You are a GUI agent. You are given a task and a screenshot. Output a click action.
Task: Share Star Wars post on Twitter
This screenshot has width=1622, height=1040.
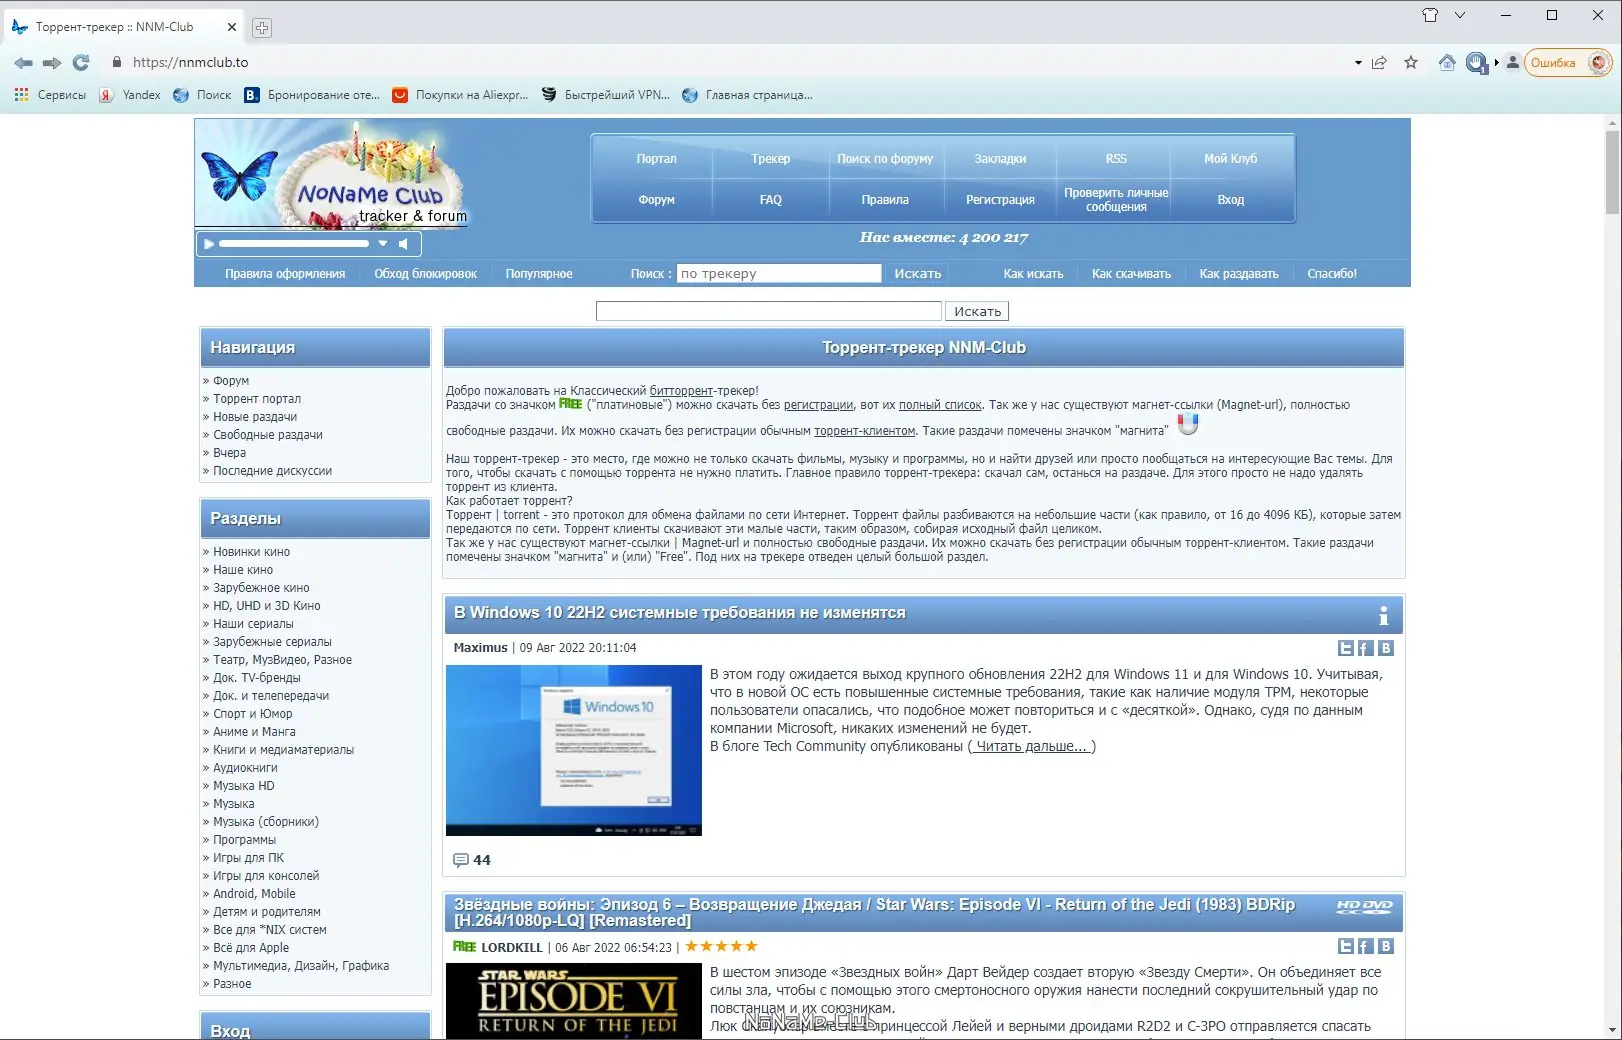click(x=1346, y=946)
